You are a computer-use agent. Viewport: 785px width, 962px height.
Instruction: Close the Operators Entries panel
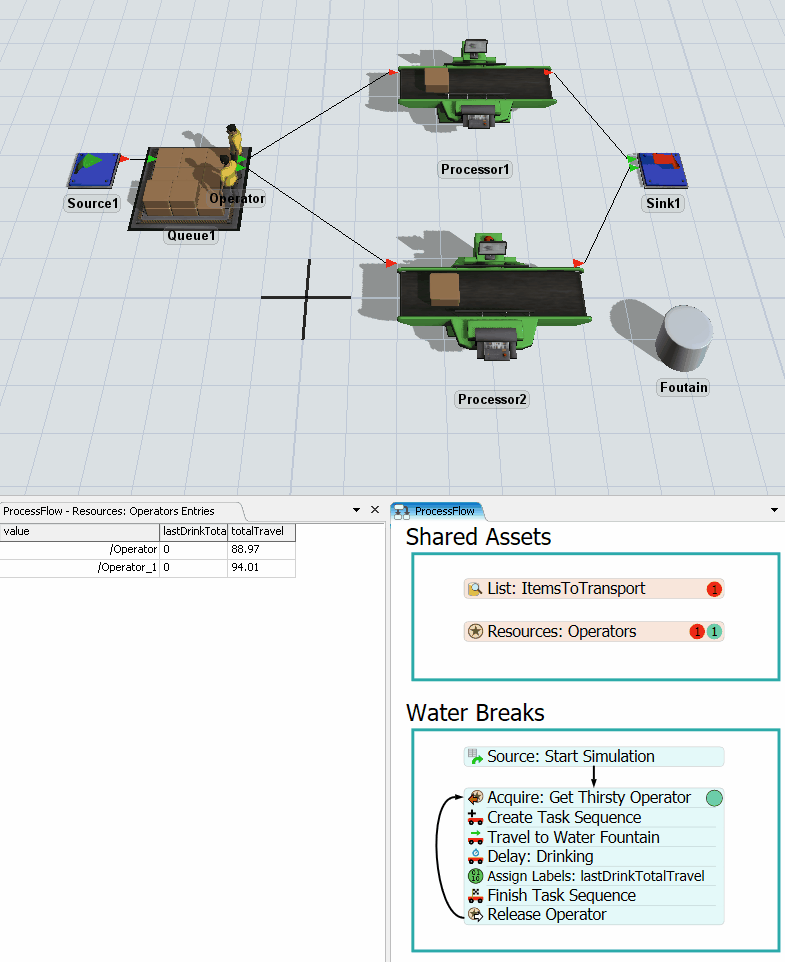375,510
